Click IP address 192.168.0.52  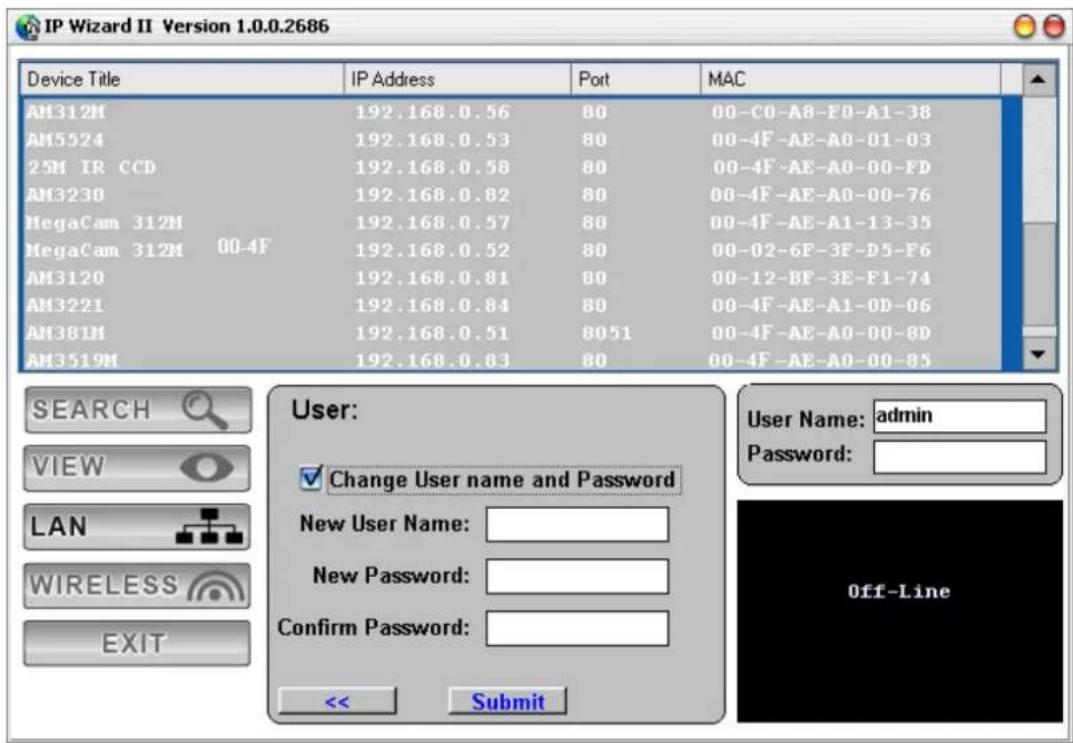coord(432,250)
